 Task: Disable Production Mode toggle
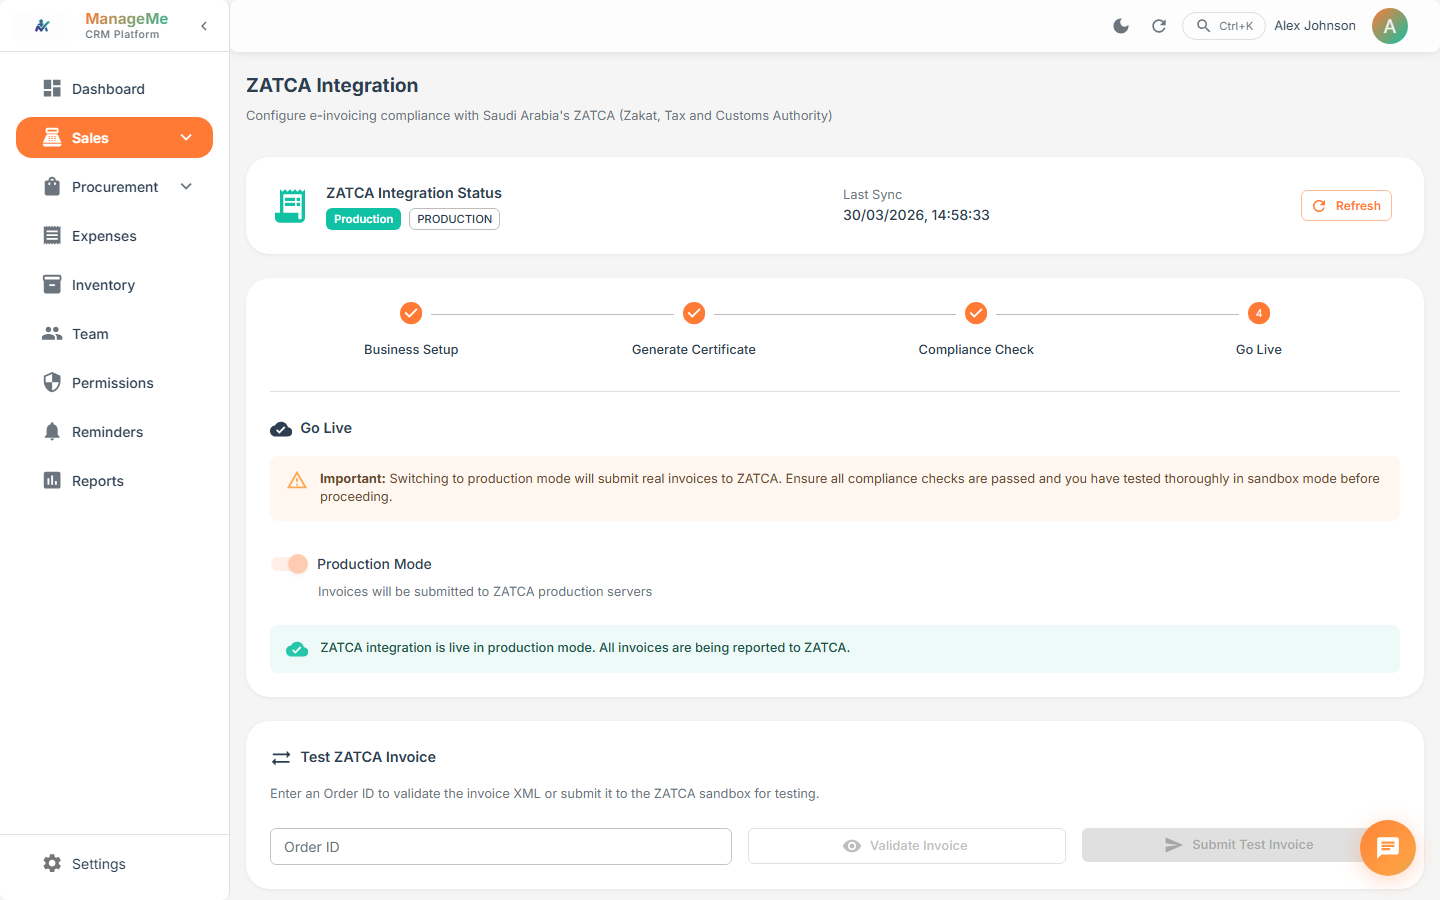click(x=289, y=563)
